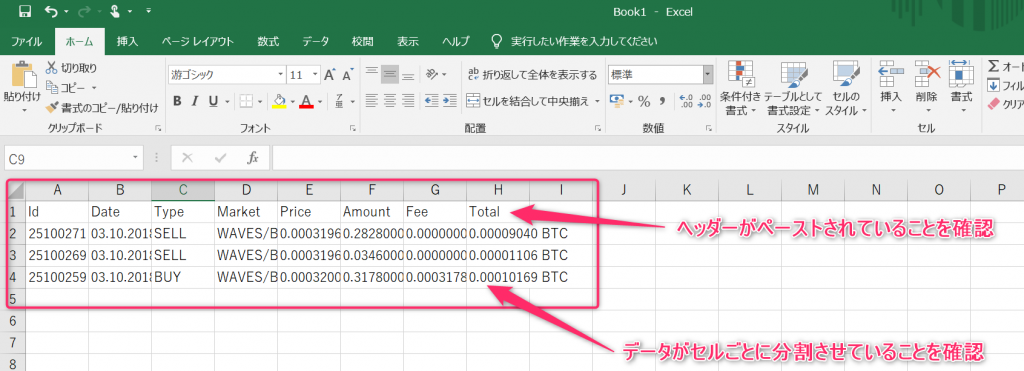Switch to the 挿入 ribbon tab
1024x371 pixels.
(127, 41)
